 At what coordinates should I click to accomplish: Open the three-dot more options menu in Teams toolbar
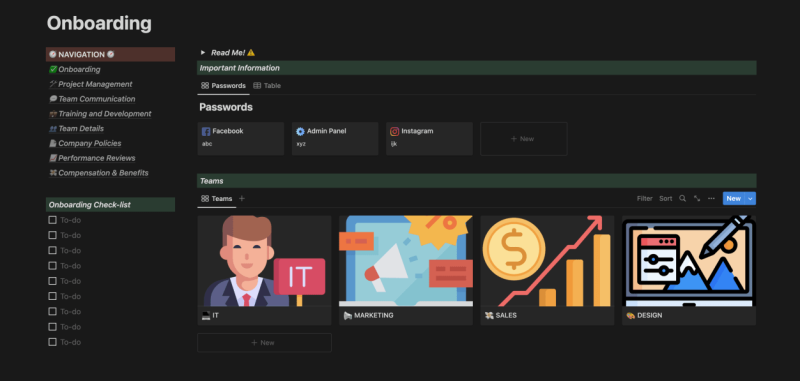[711, 199]
